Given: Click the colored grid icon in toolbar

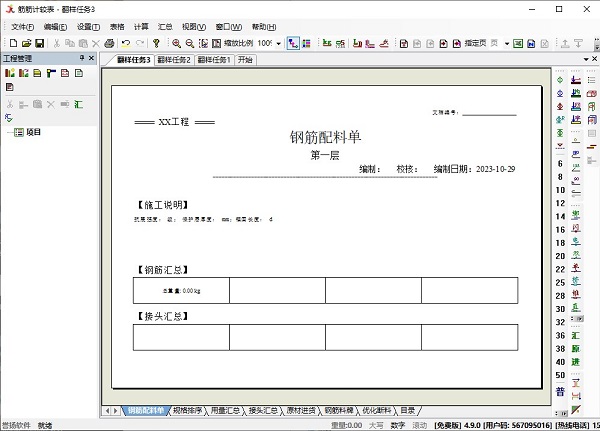Looking at the screenshot, I should [307, 43].
